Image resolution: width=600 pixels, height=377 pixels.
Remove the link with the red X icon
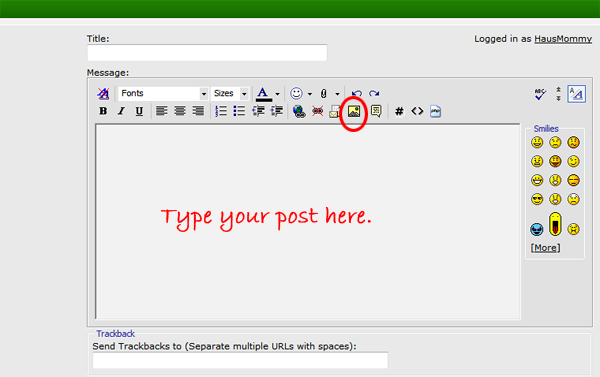317,111
